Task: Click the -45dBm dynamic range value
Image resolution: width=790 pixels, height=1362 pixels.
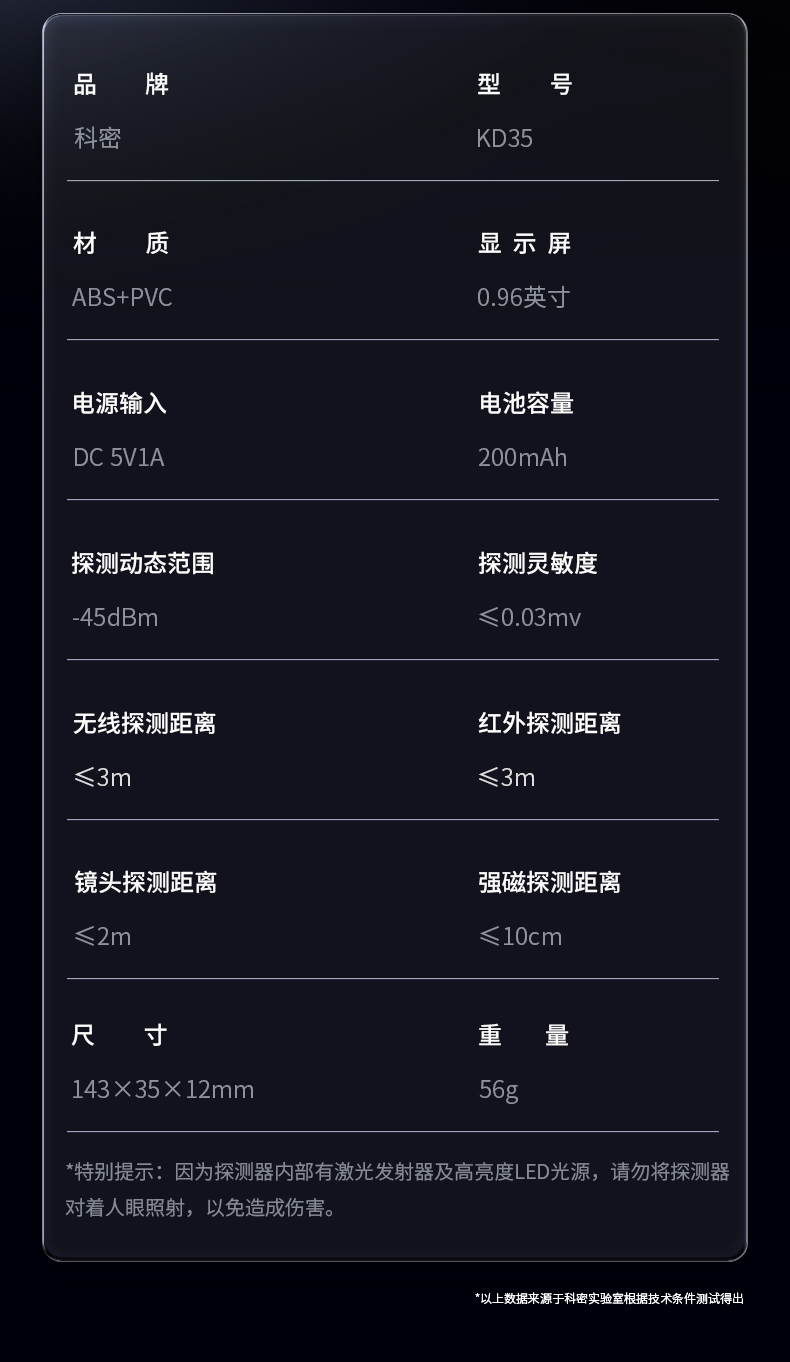Action: pos(115,617)
